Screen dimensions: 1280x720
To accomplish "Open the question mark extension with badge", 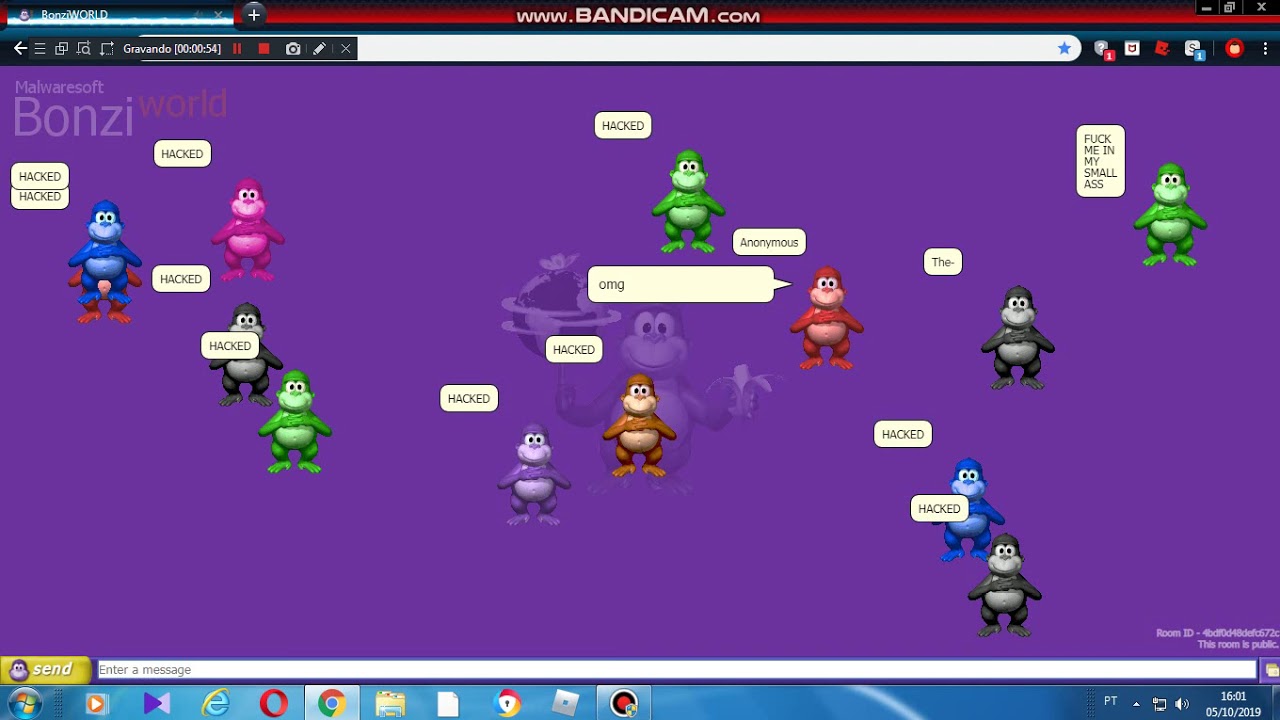I will pyautogui.click(x=1102, y=49).
